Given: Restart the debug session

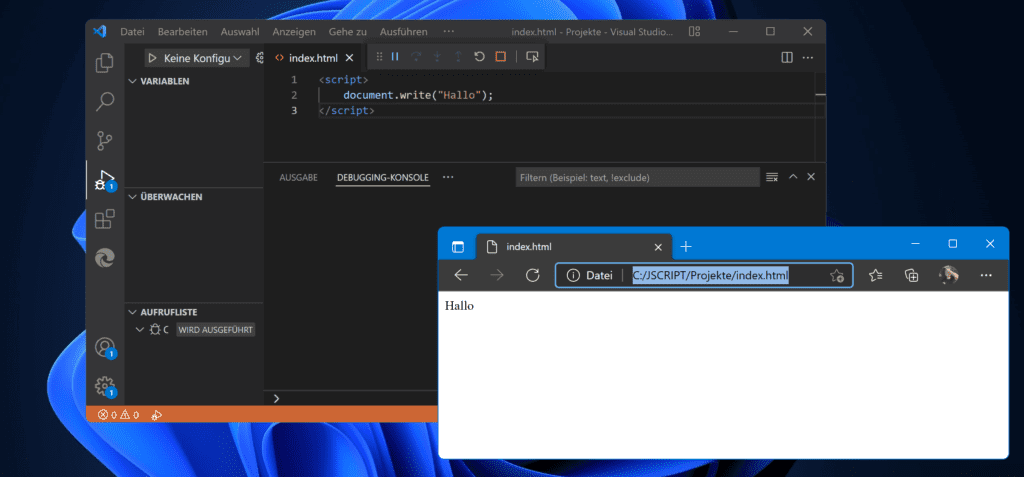Looking at the screenshot, I should point(479,58).
